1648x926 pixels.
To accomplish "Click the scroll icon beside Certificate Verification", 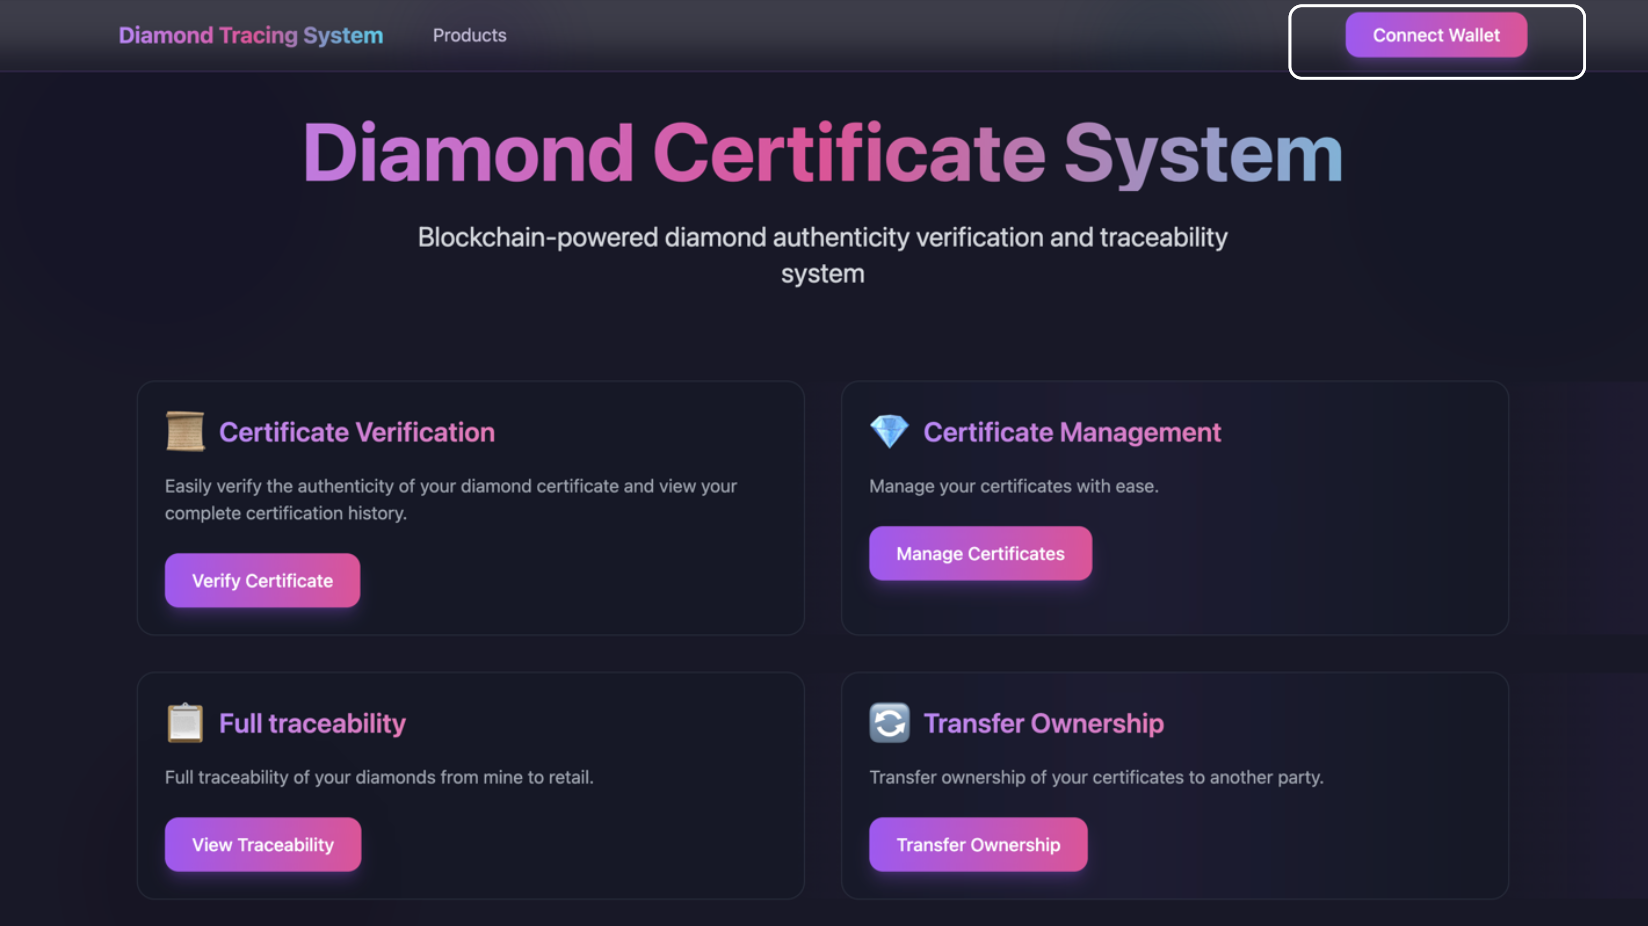I will coord(185,431).
